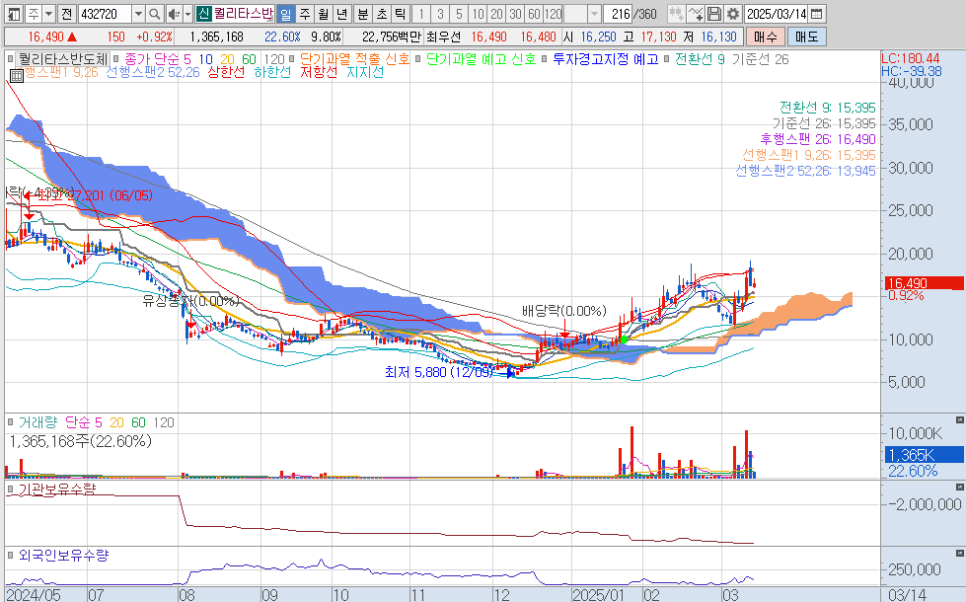Image resolution: width=966 pixels, height=602 pixels.
Task: Click the blue volume tag 1,365K
Action: click(x=924, y=455)
